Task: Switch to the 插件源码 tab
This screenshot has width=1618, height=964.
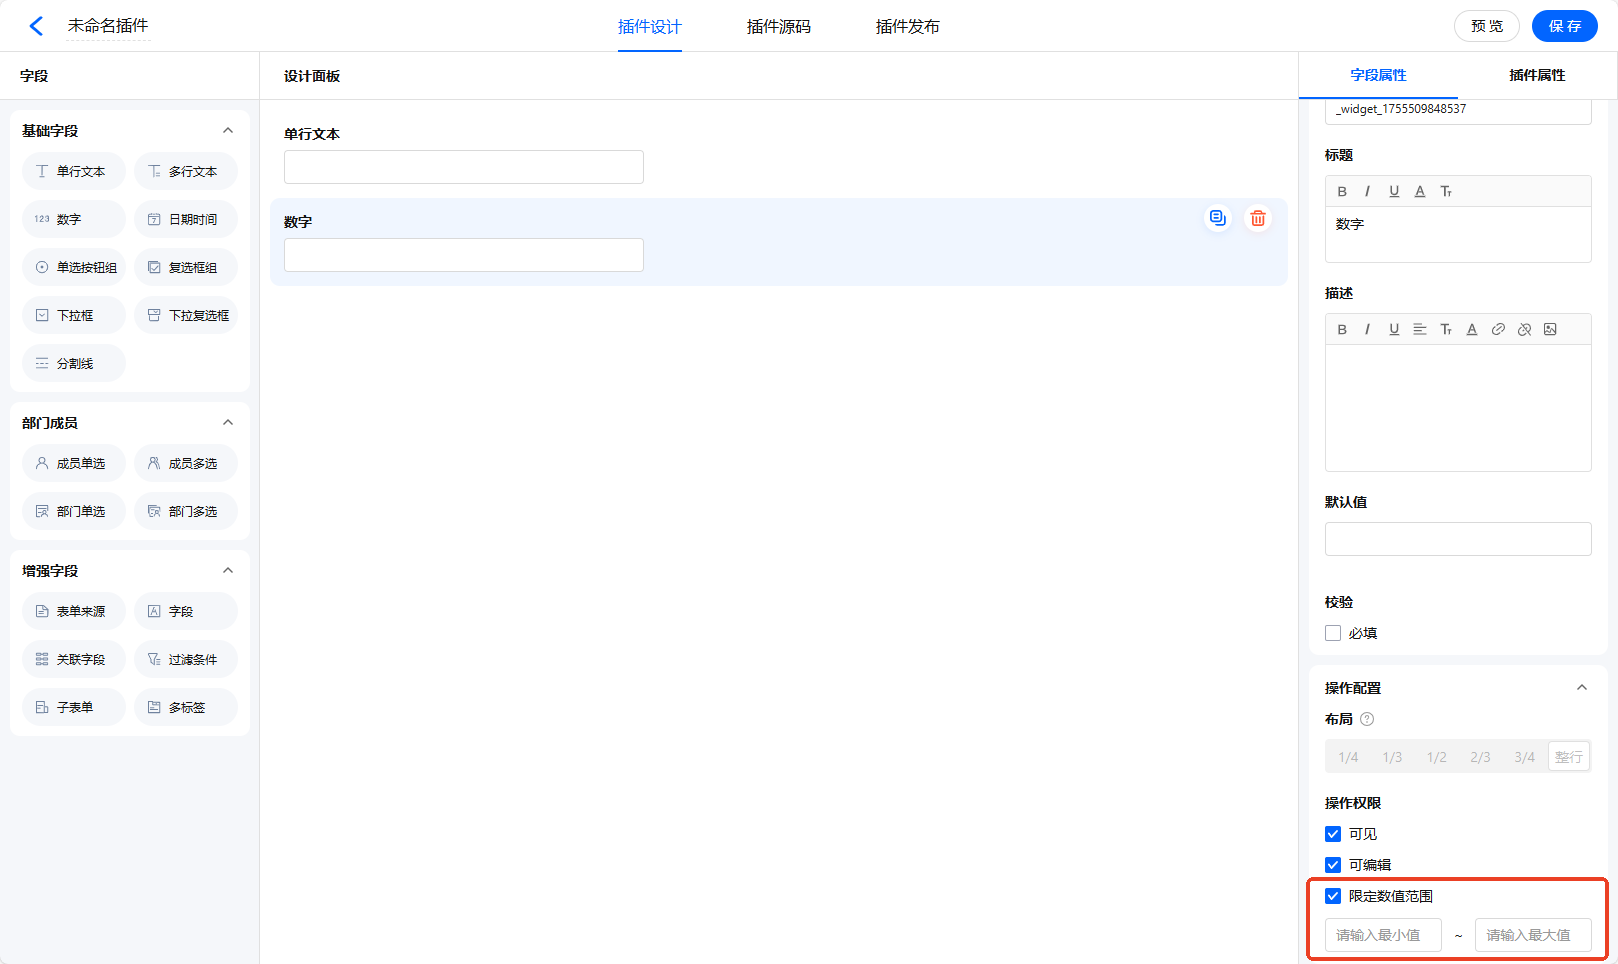Action: click(778, 27)
